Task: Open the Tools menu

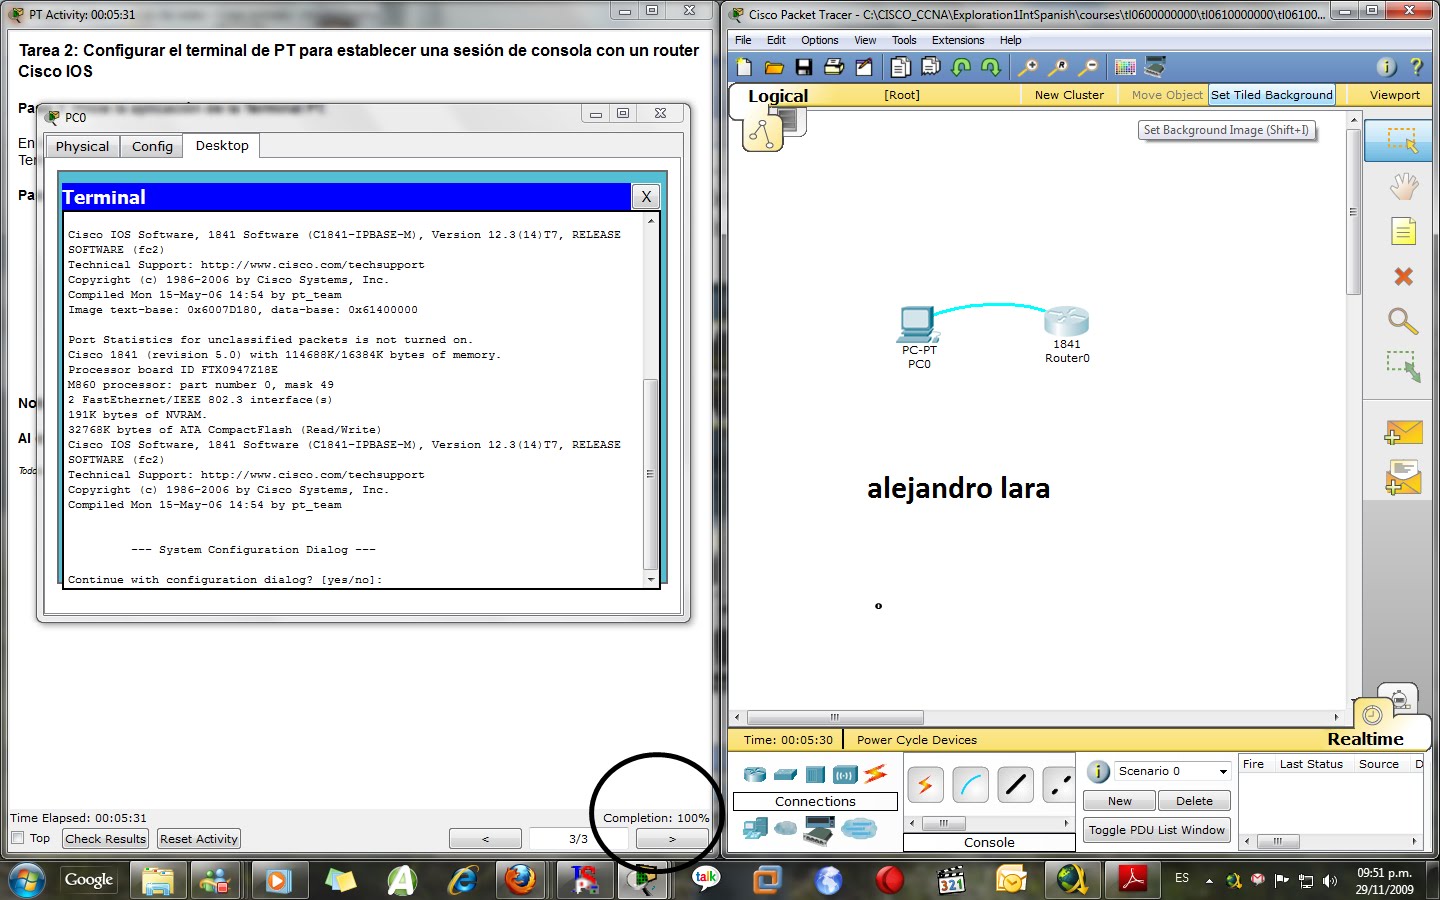Action: coord(904,40)
